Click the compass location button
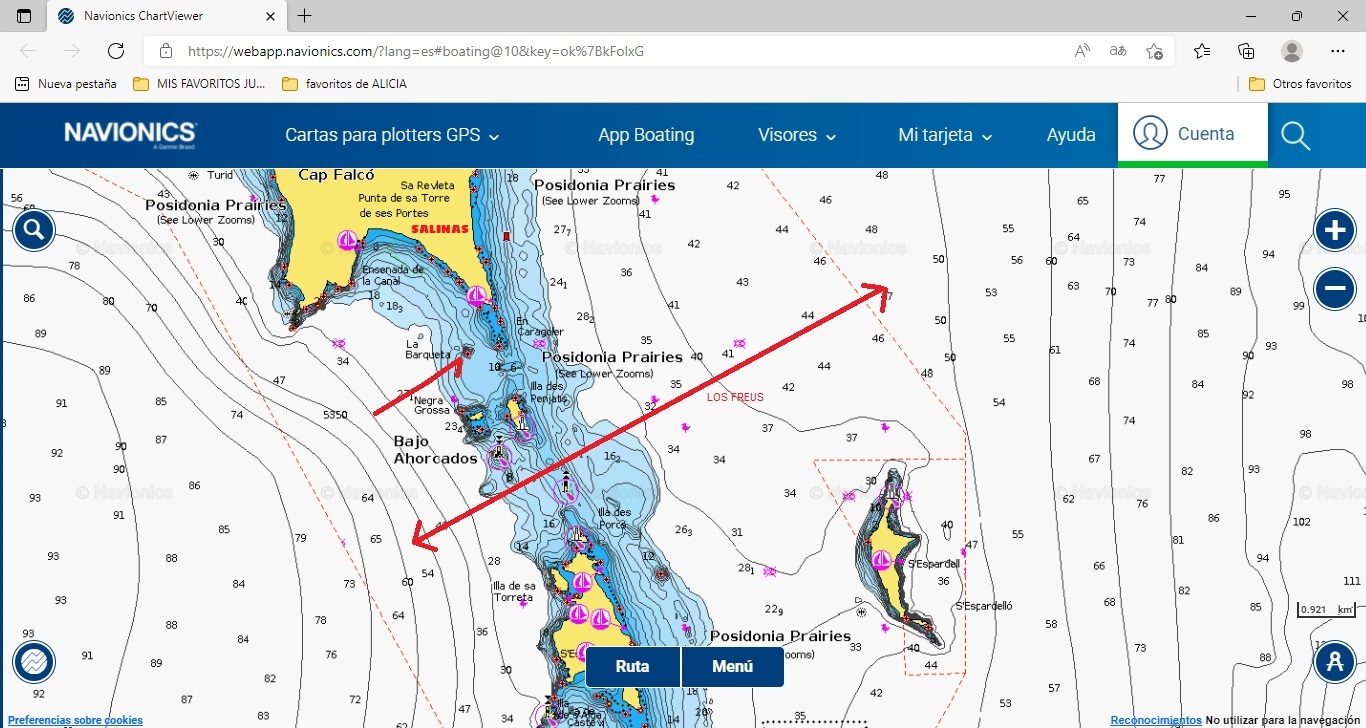 coord(1334,662)
